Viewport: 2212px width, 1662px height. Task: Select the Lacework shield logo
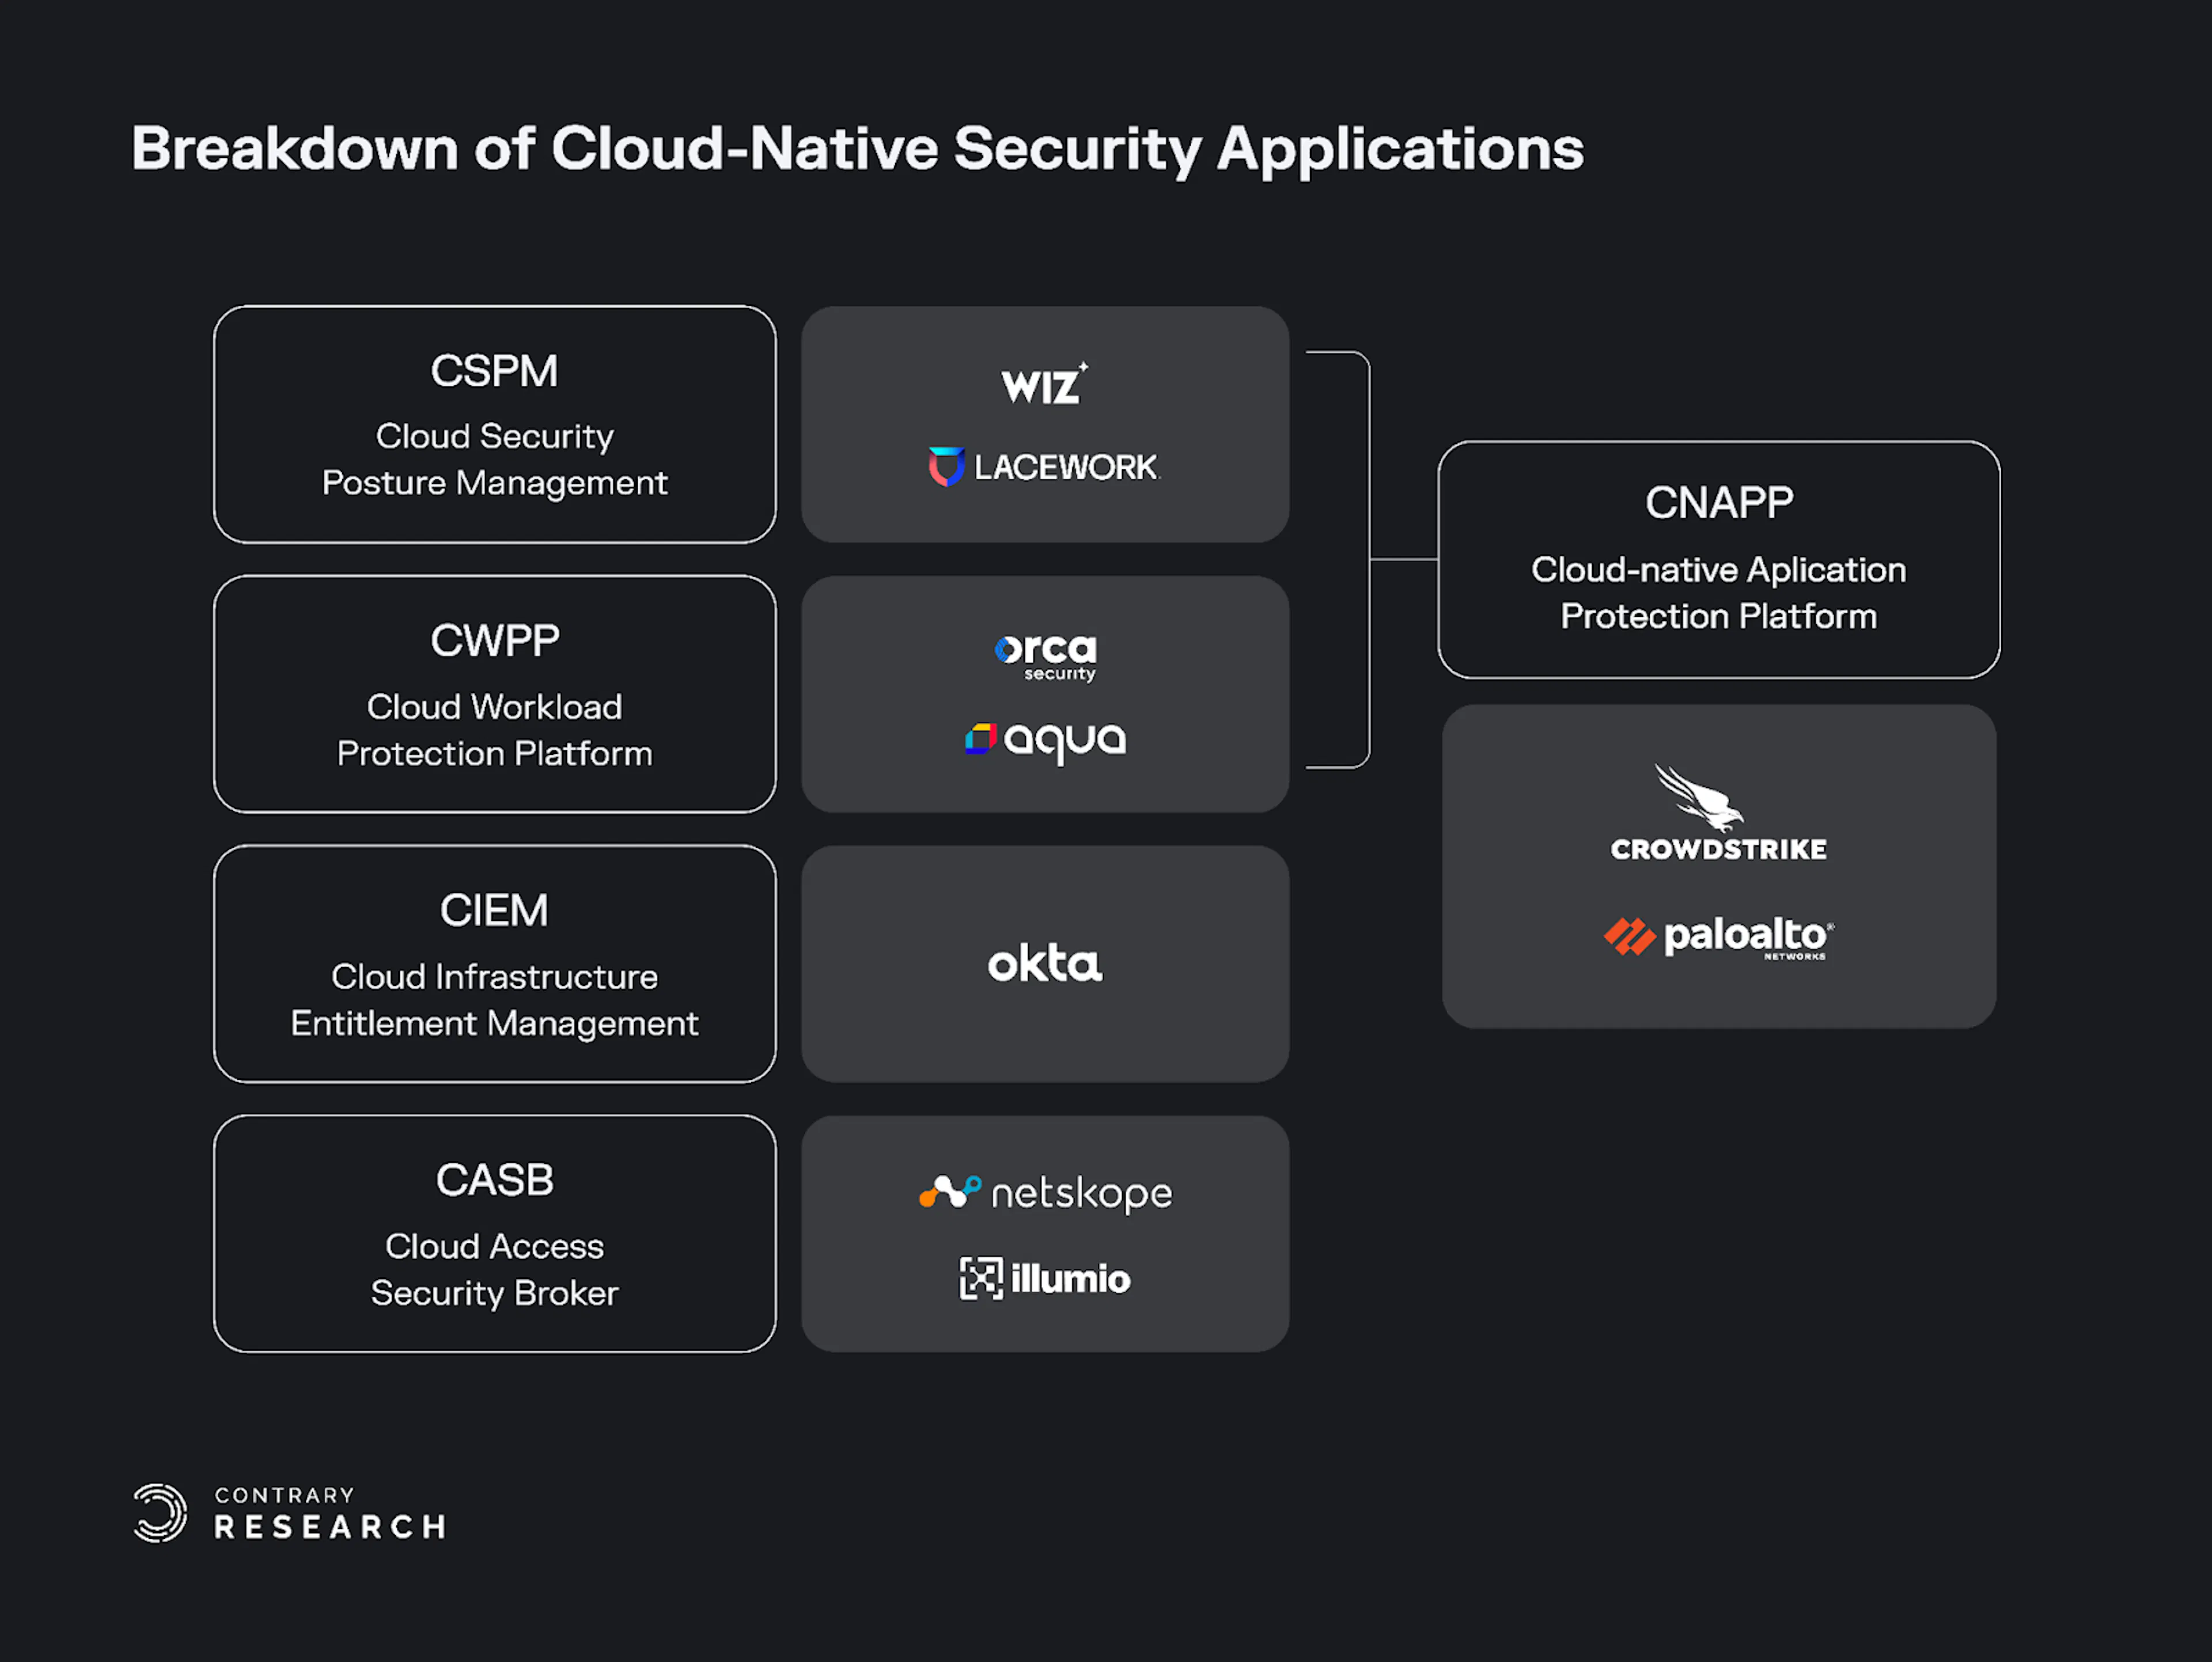(946, 467)
